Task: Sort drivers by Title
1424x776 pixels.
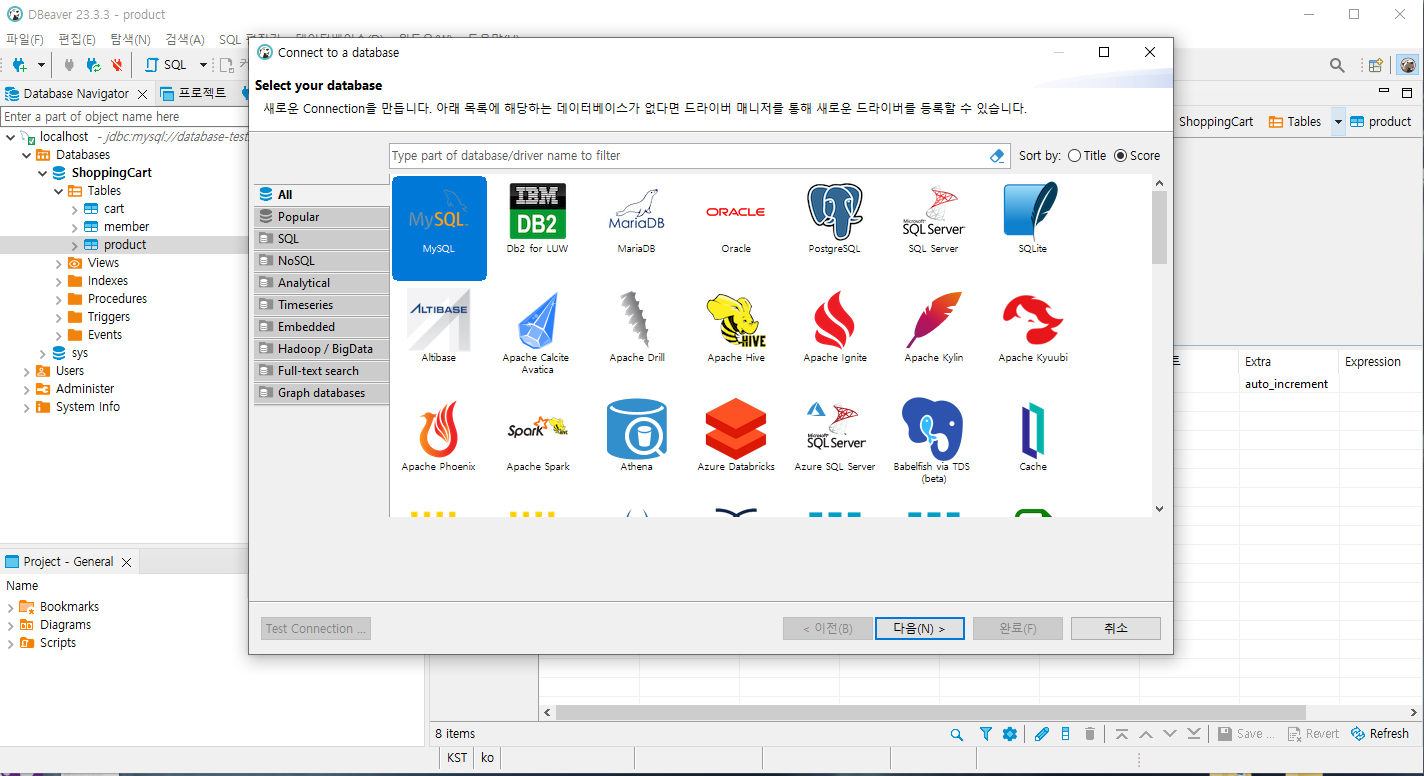Action: (x=1087, y=156)
